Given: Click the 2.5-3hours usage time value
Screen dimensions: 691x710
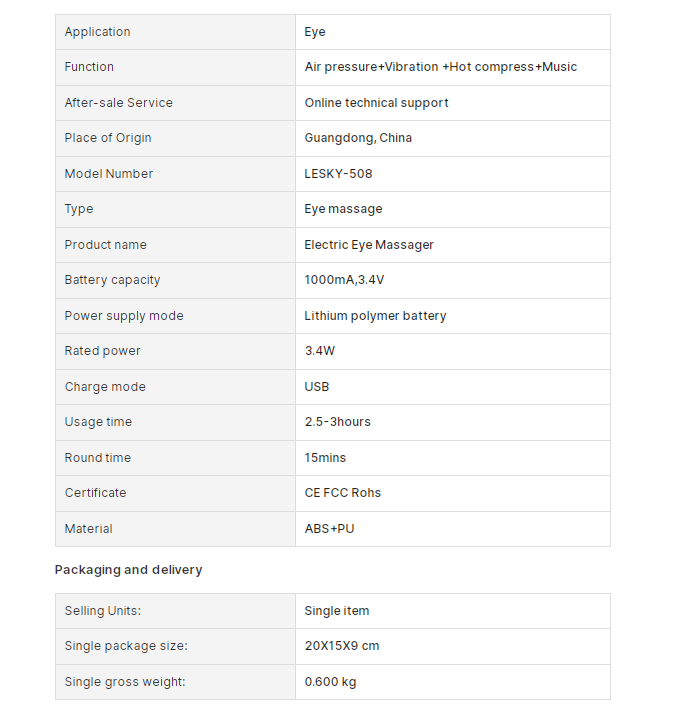Looking at the screenshot, I should pos(338,422).
